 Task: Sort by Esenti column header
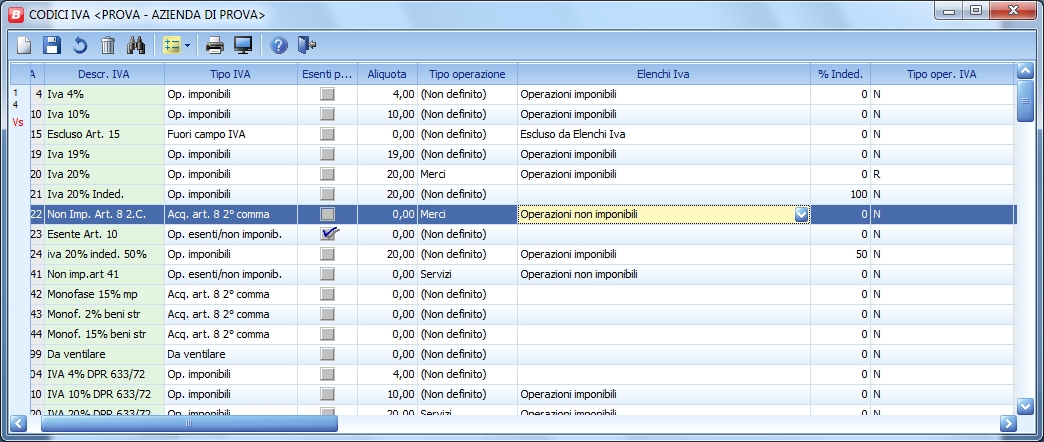click(x=327, y=75)
